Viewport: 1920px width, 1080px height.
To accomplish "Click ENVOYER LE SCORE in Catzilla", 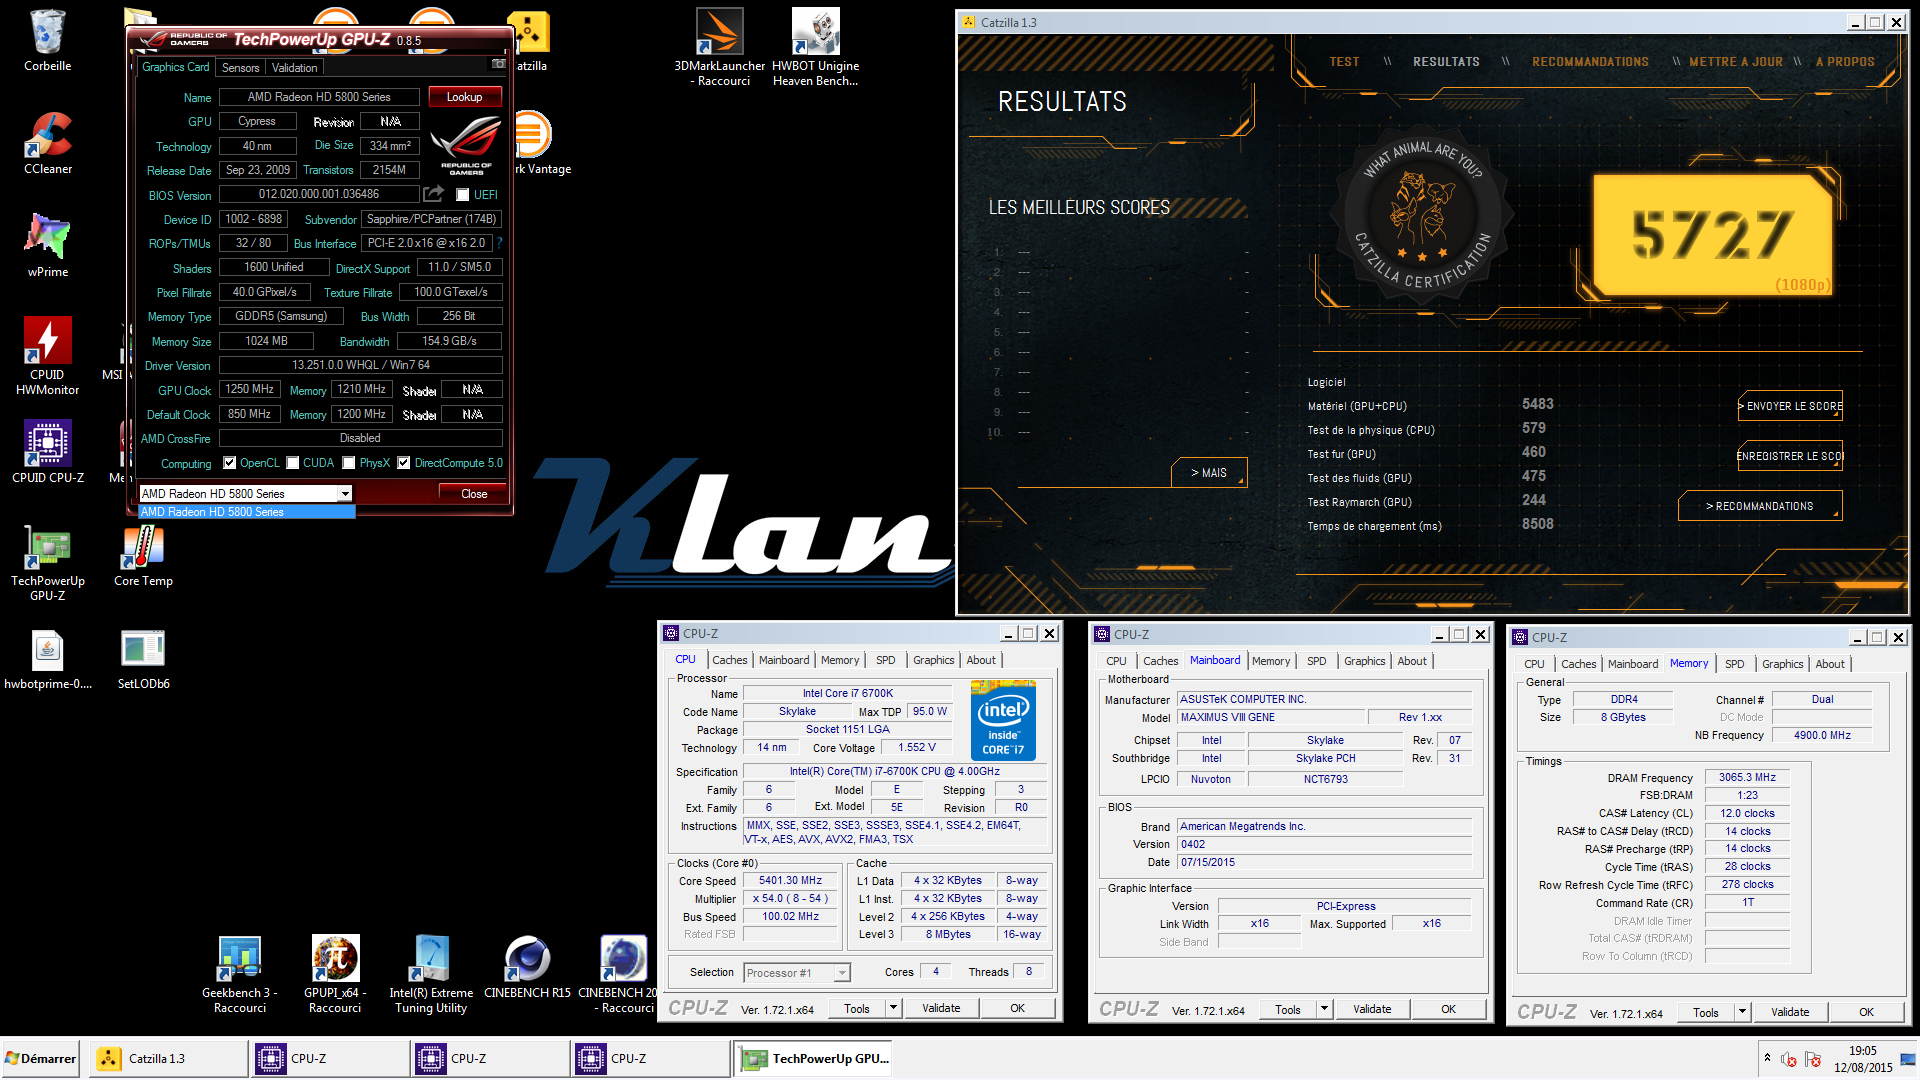I will coord(1790,406).
